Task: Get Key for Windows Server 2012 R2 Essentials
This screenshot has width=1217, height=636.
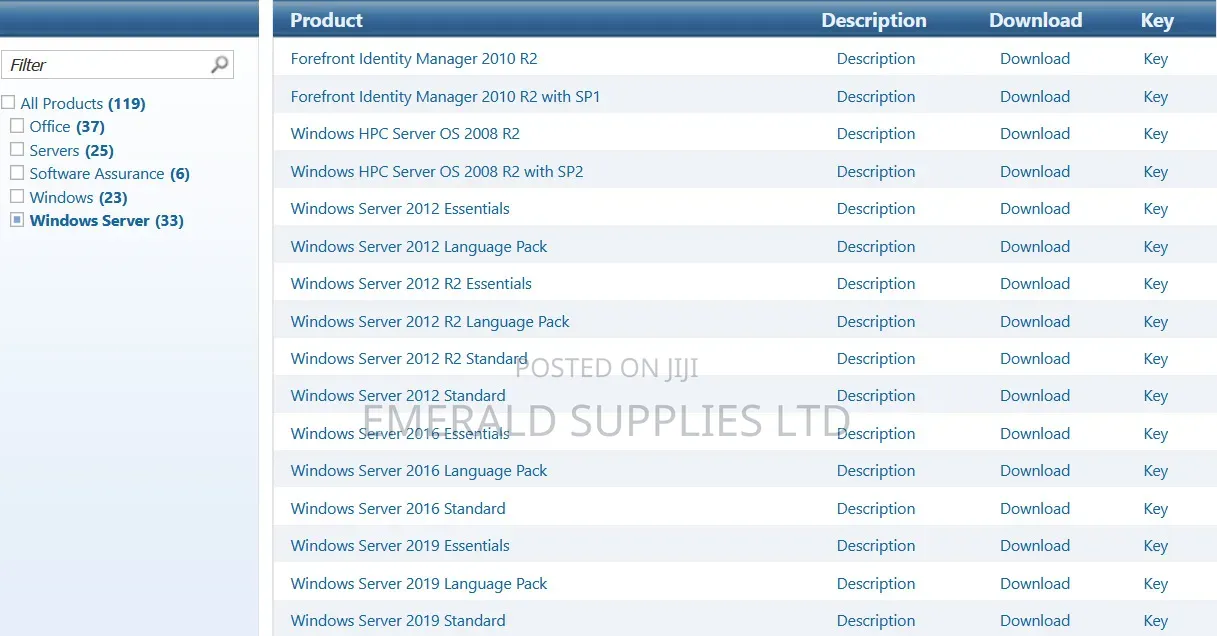Action: [x=1156, y=284]
